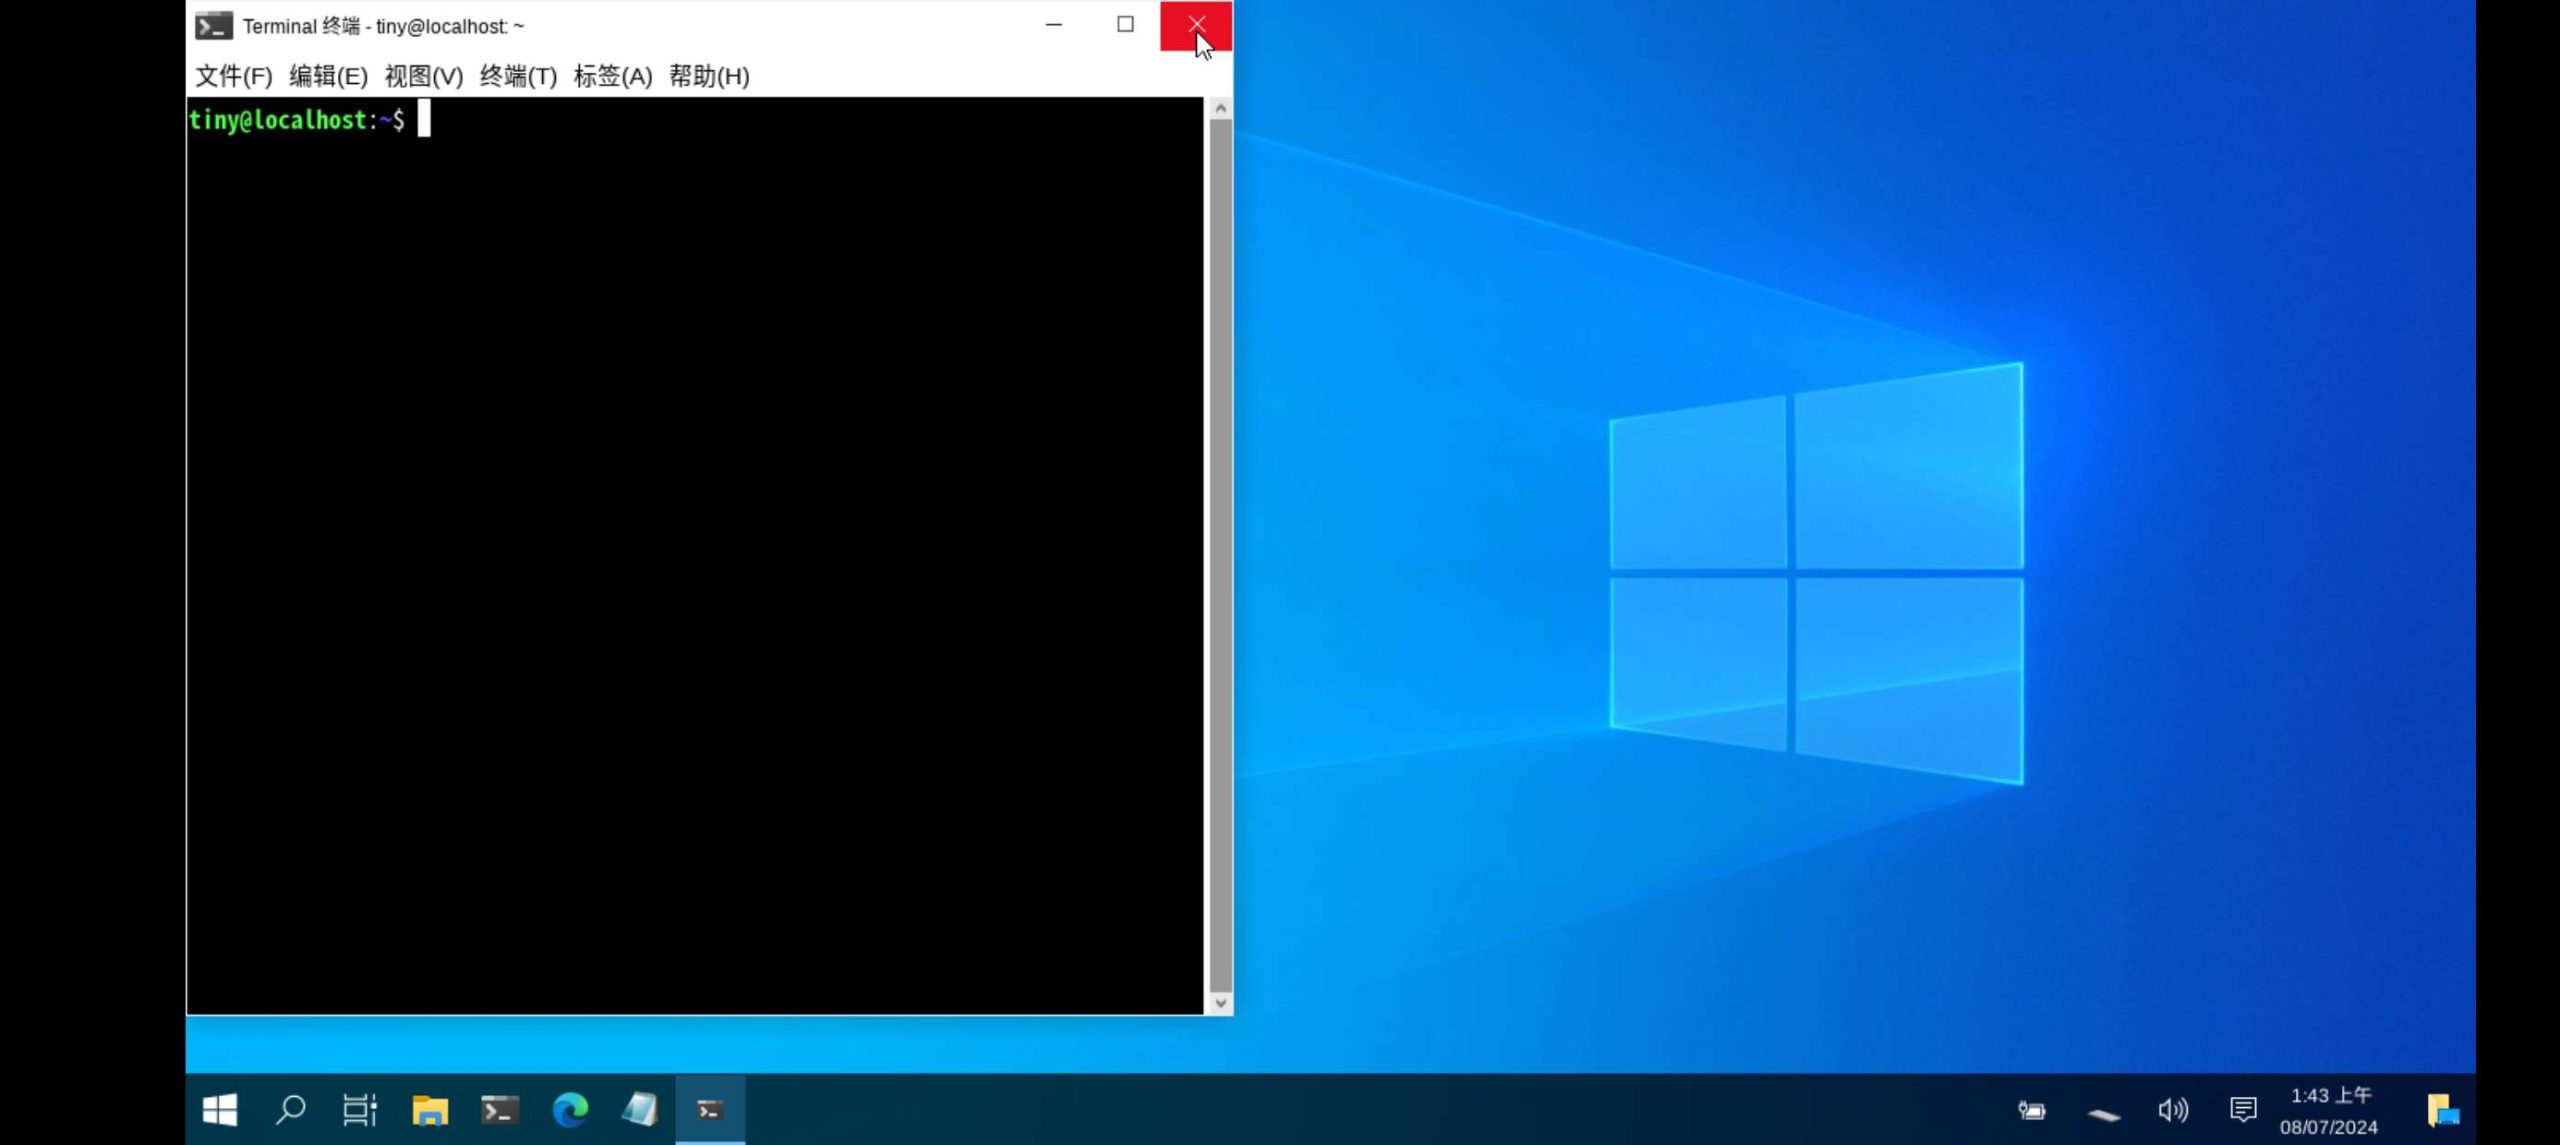Select the active Terminal window taskbar button

[x=710, y=1109]
